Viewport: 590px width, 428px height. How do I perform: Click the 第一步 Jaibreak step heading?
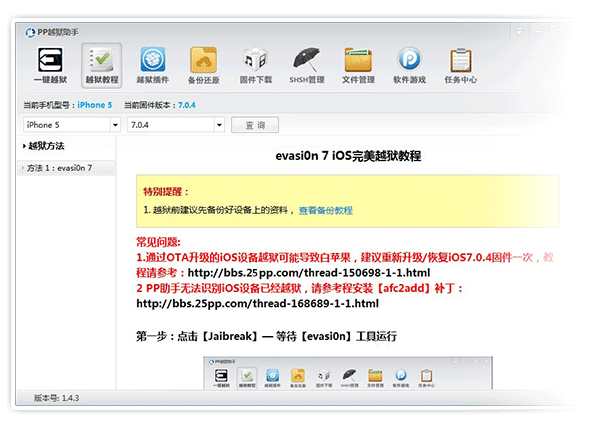[x=266, y=336]
